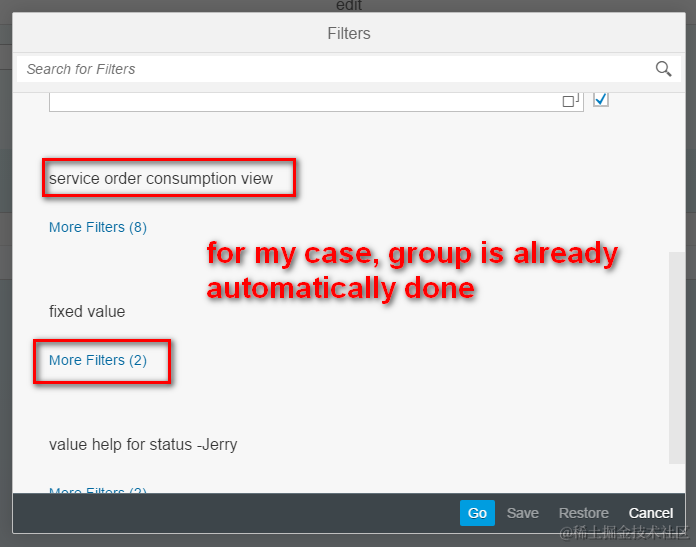
Task: Click the filter value input field
Action: [x=316, y=102]
